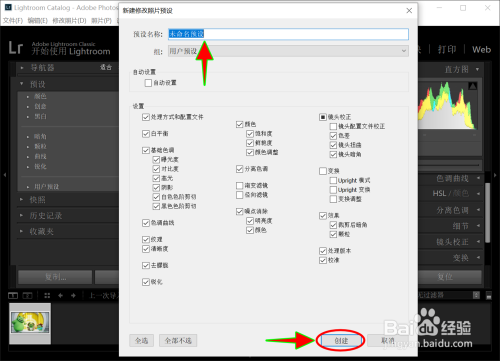This screenshot has height=361, width=500.
Task: Click the 全部不选 button
Action: (x=178, y=340)
